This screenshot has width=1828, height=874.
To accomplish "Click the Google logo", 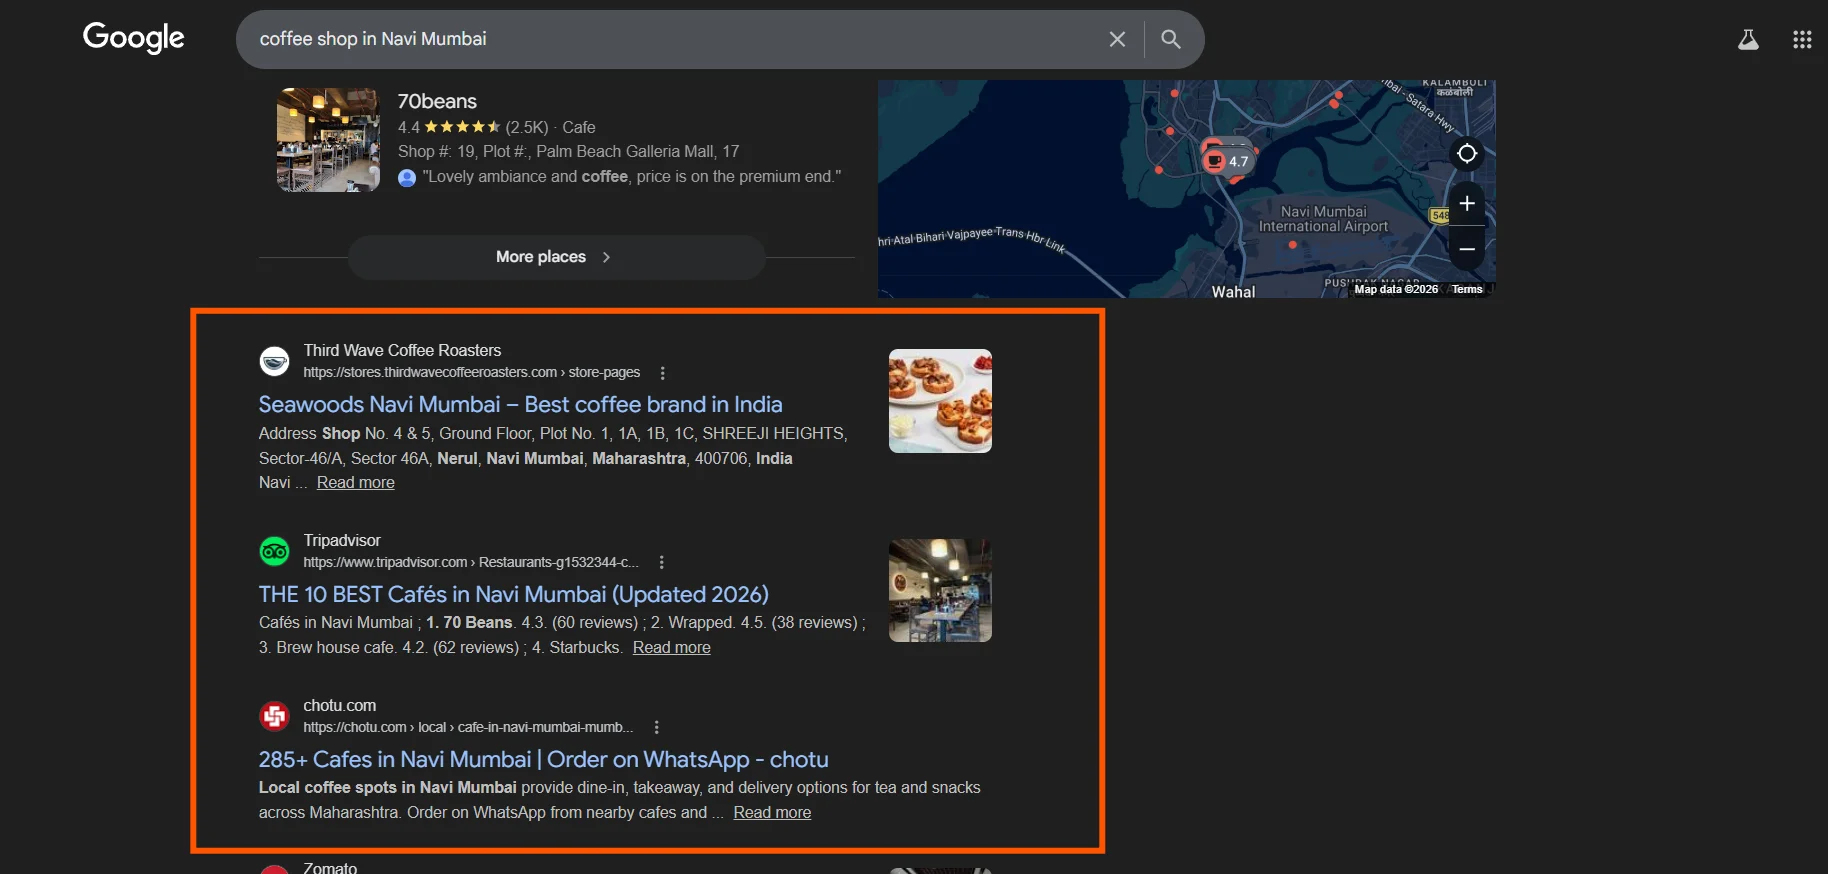I will [133, 38].
